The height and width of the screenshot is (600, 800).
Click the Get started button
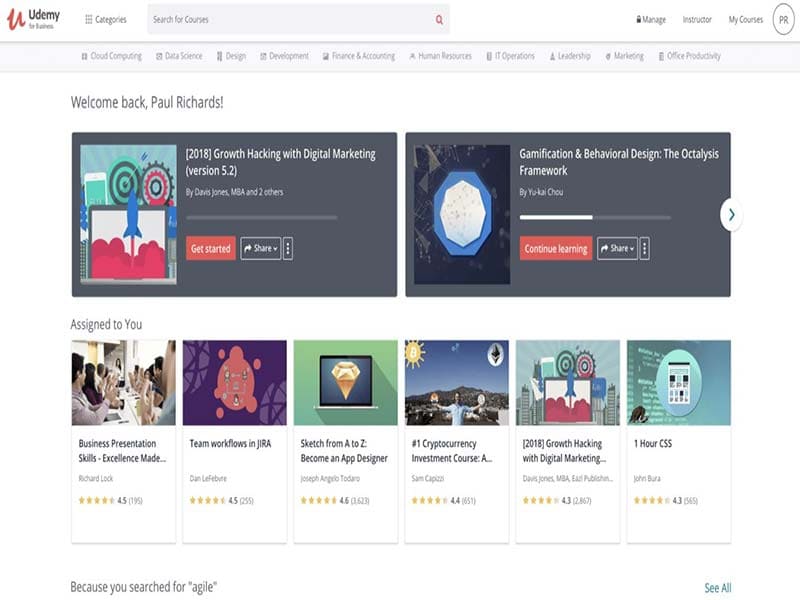[209, 248]
